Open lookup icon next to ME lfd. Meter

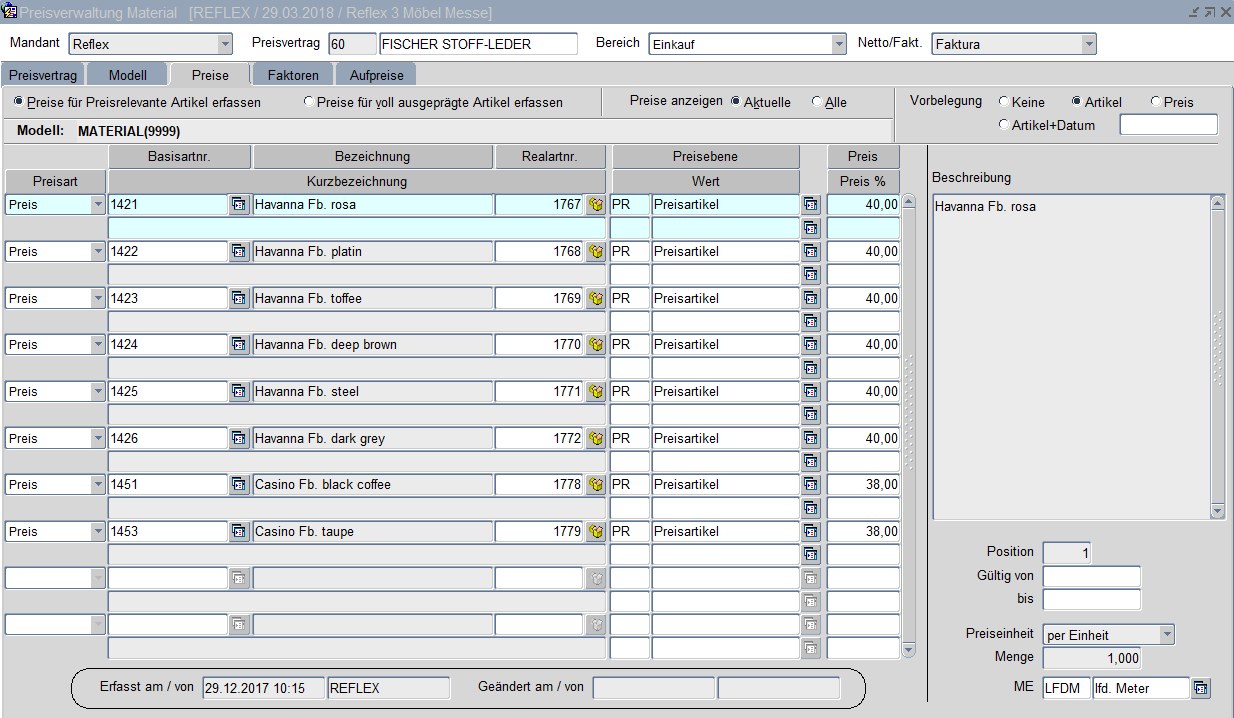point(1201,688)
